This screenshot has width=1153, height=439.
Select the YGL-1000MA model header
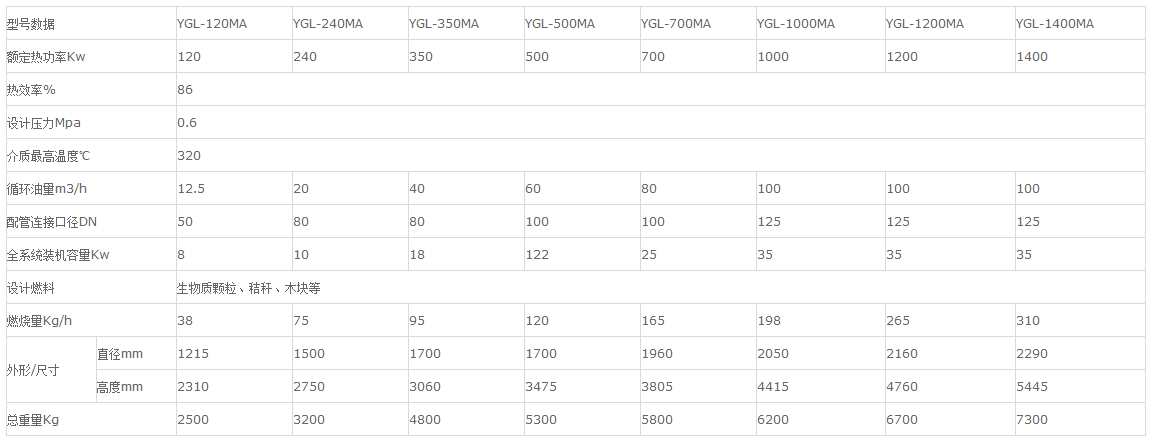[796, 23]
